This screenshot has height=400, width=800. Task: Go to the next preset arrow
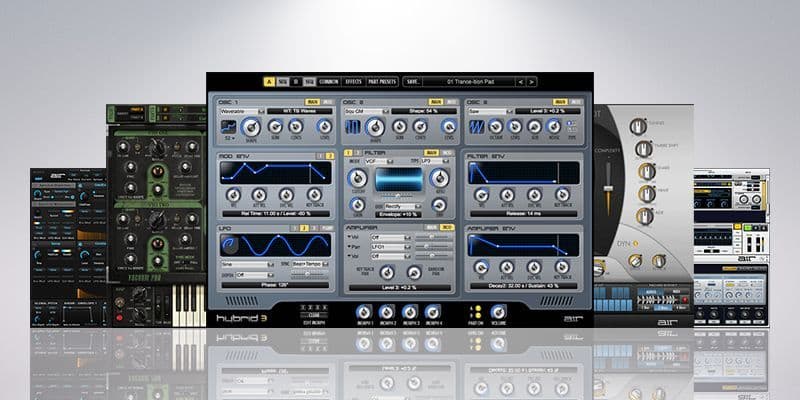pyautogui.click(x=532, y=82)
